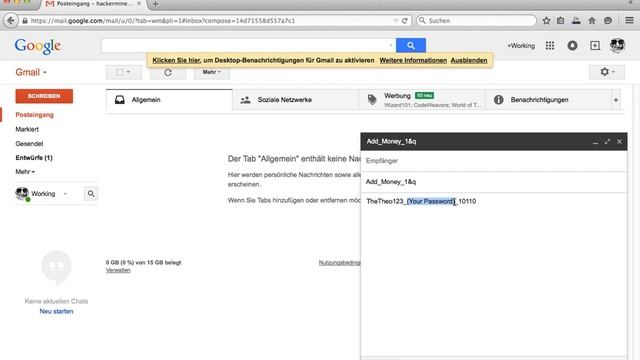The image size is (640, 360).
Task: Open the Markiert folder
Action: click(x=27, y=129)
